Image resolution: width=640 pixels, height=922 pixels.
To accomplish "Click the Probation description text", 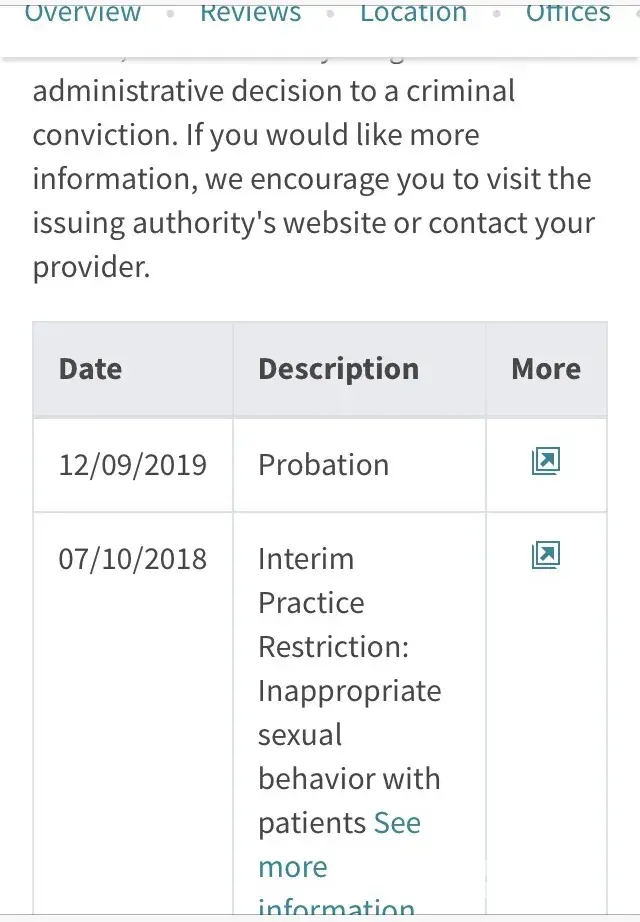I will [323, 465].
